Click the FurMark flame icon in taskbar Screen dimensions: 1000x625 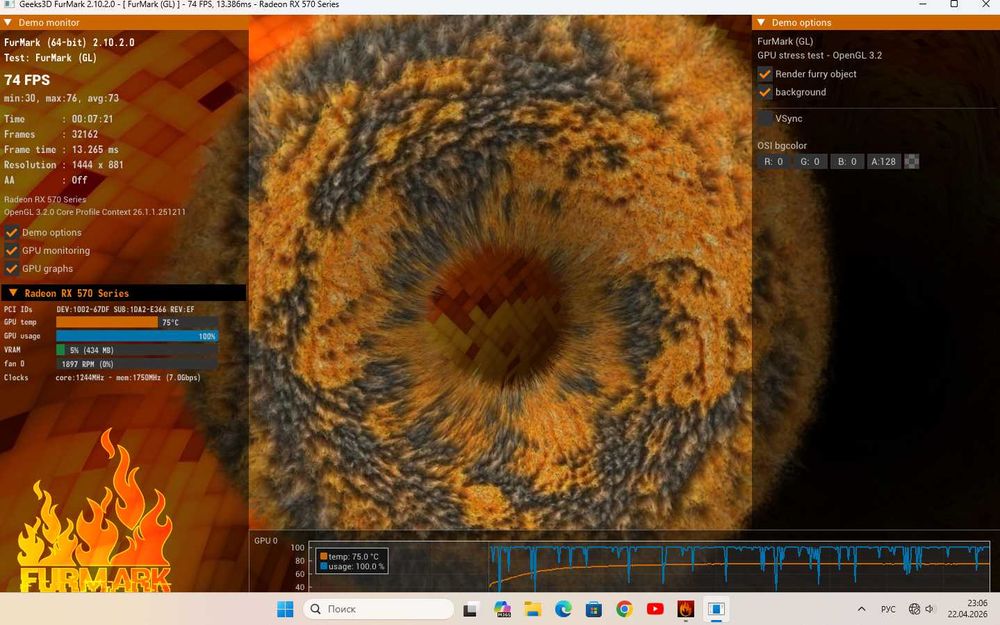[686, 608]
